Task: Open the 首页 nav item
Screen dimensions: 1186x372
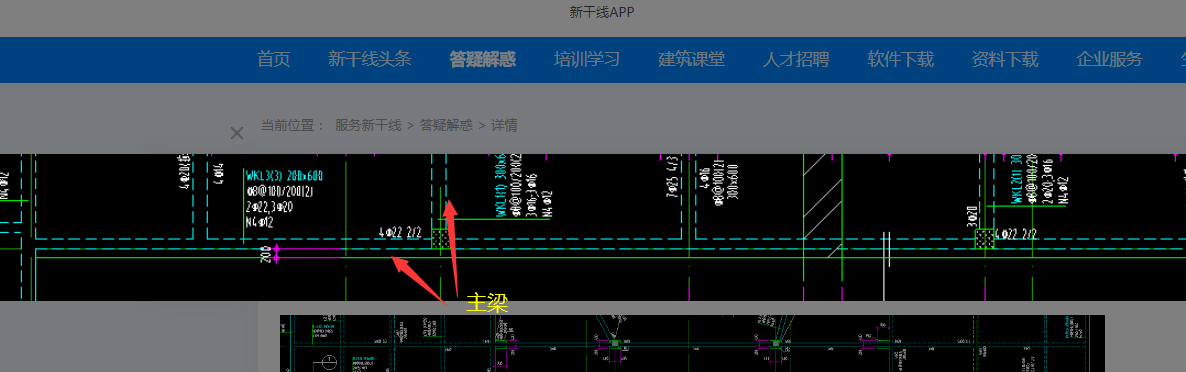Action: [274, 60]
